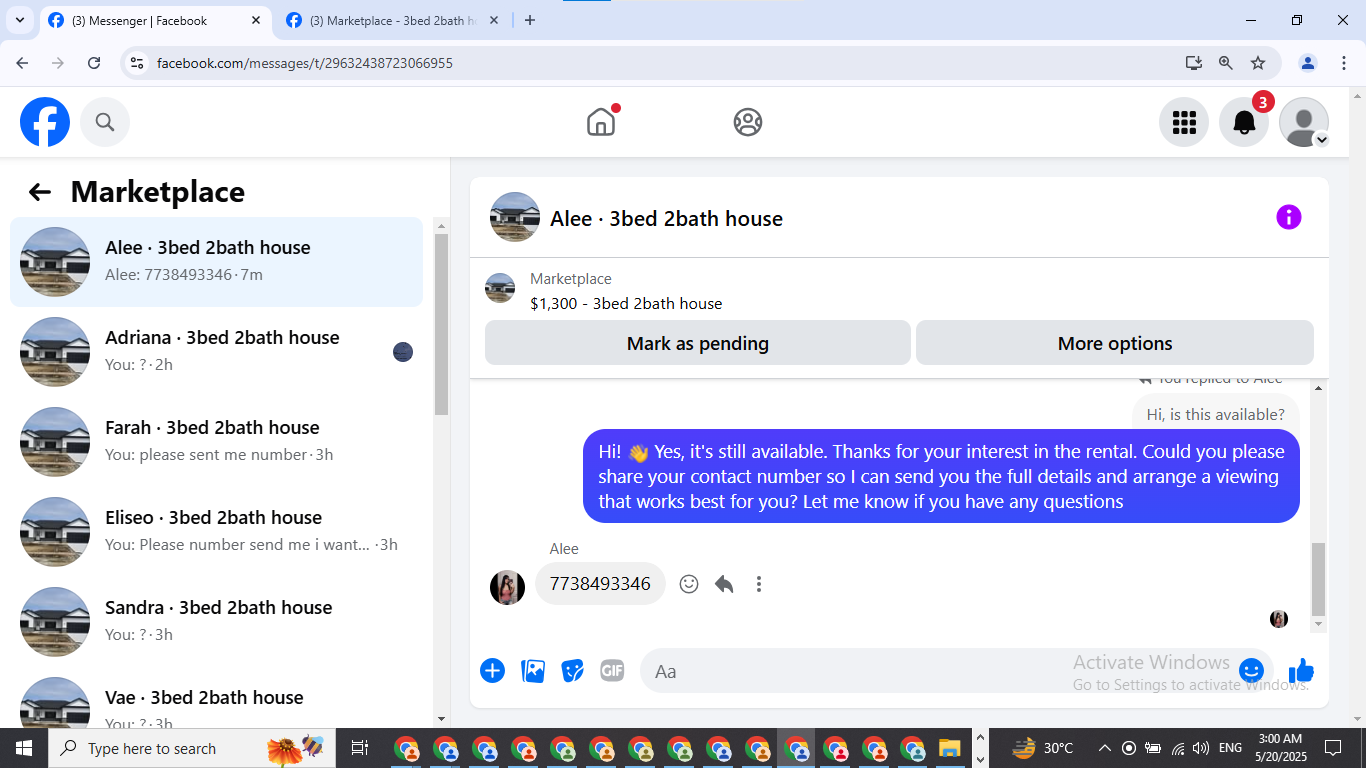Click the blue availability reply message bubble
Screen dimensions: 1366x768
(x=941, y=476)
